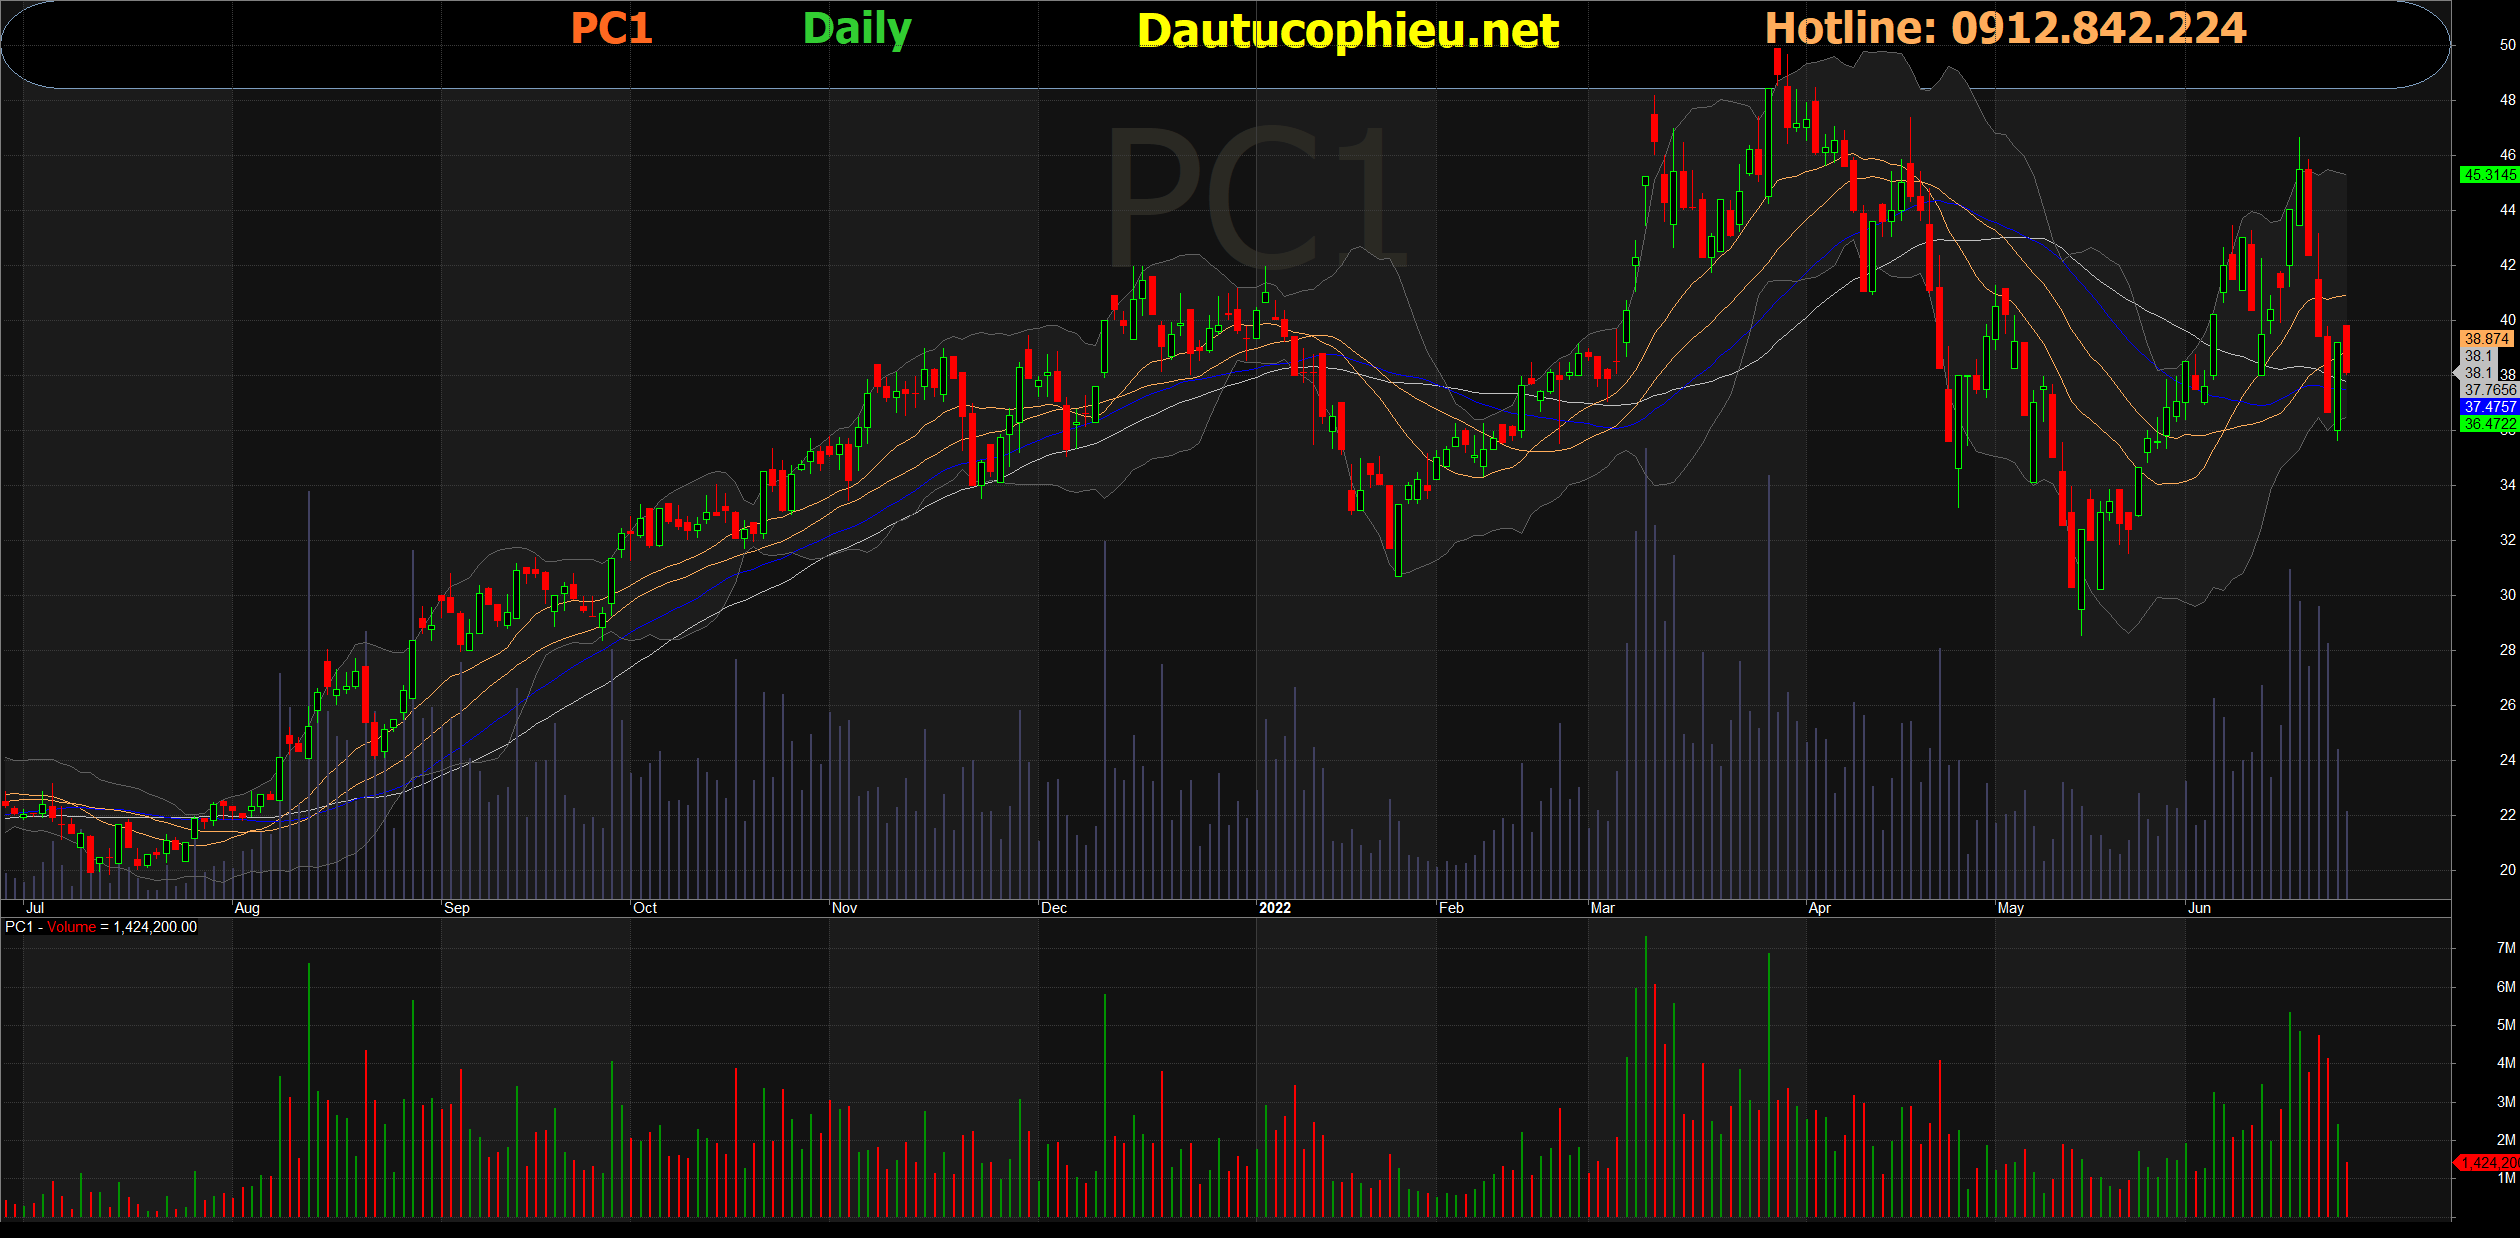Select the orange 38.874 price tag
Image resolution: width=2520 pixels, height=1238 pixels.
point(2486,339)
